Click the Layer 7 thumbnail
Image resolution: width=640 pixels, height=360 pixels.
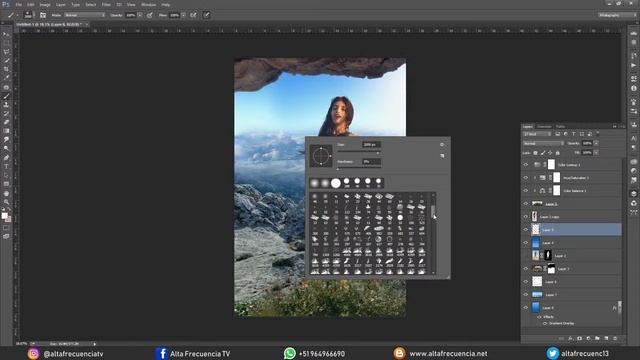537,294
